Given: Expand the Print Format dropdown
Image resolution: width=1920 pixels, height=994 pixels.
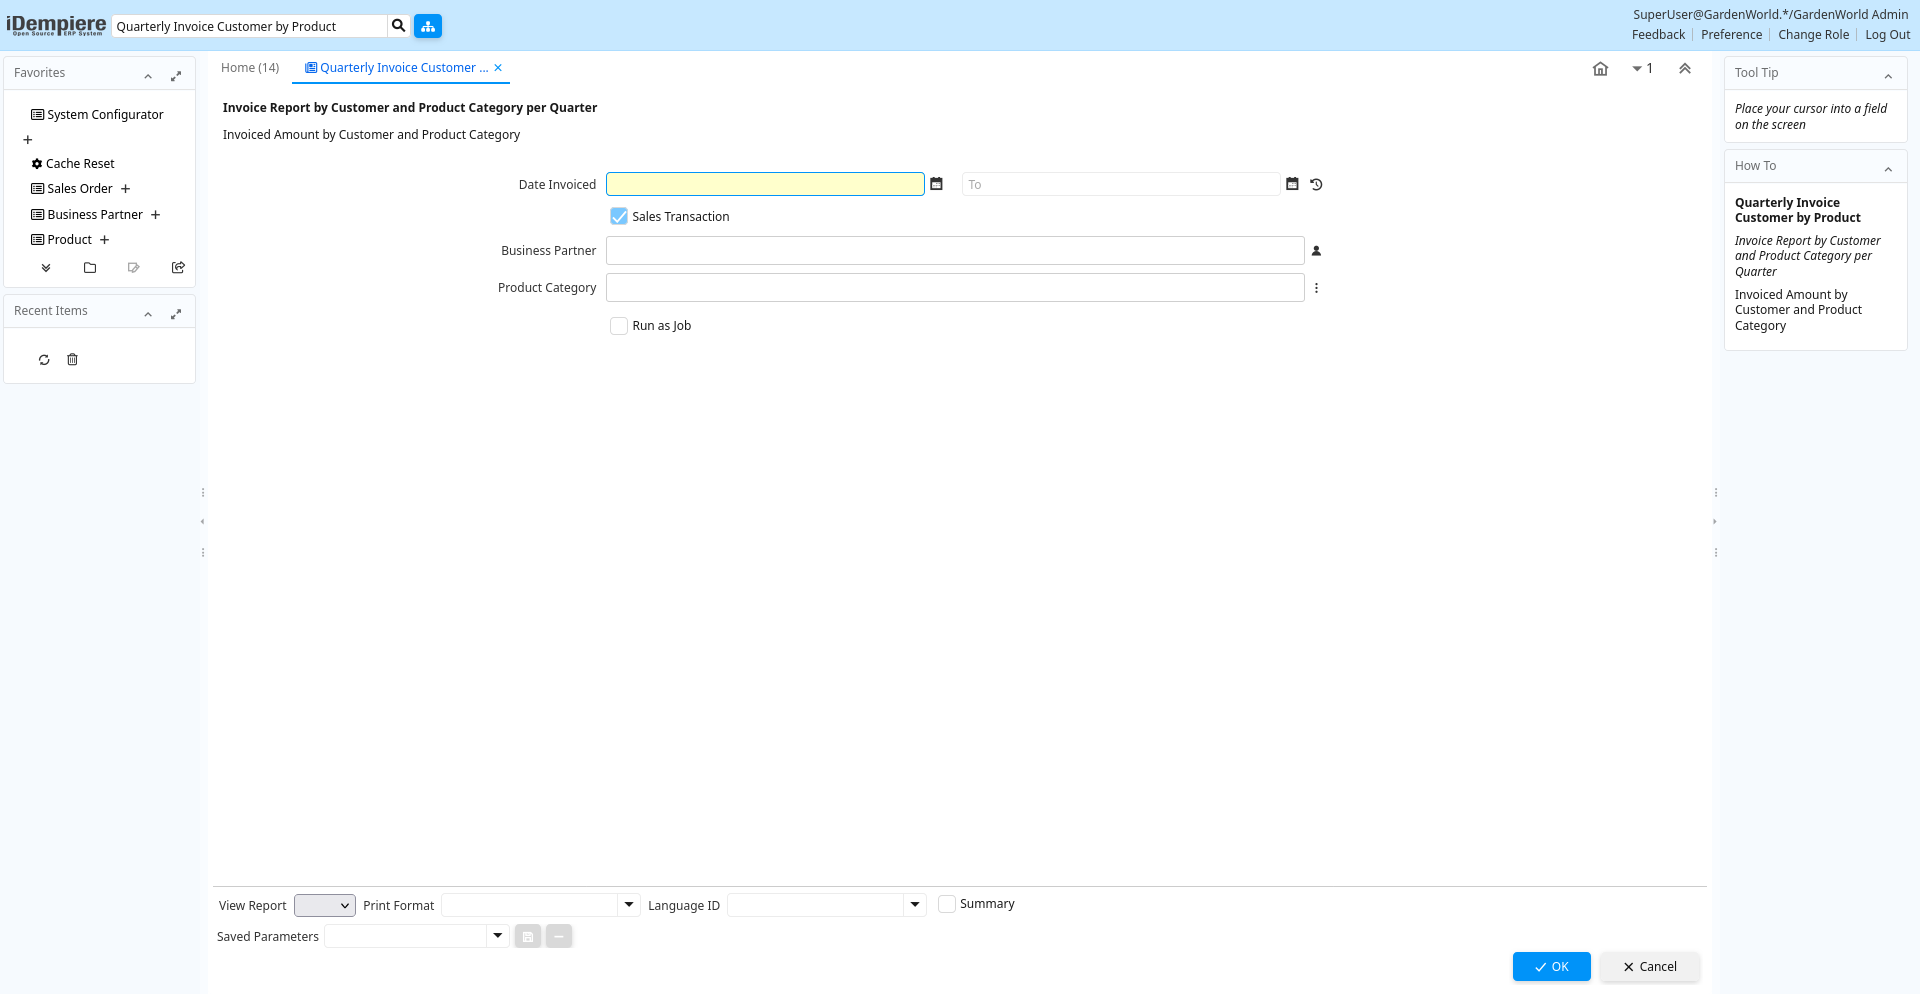Looking at the screenshot, I should (x=629, y=905).
